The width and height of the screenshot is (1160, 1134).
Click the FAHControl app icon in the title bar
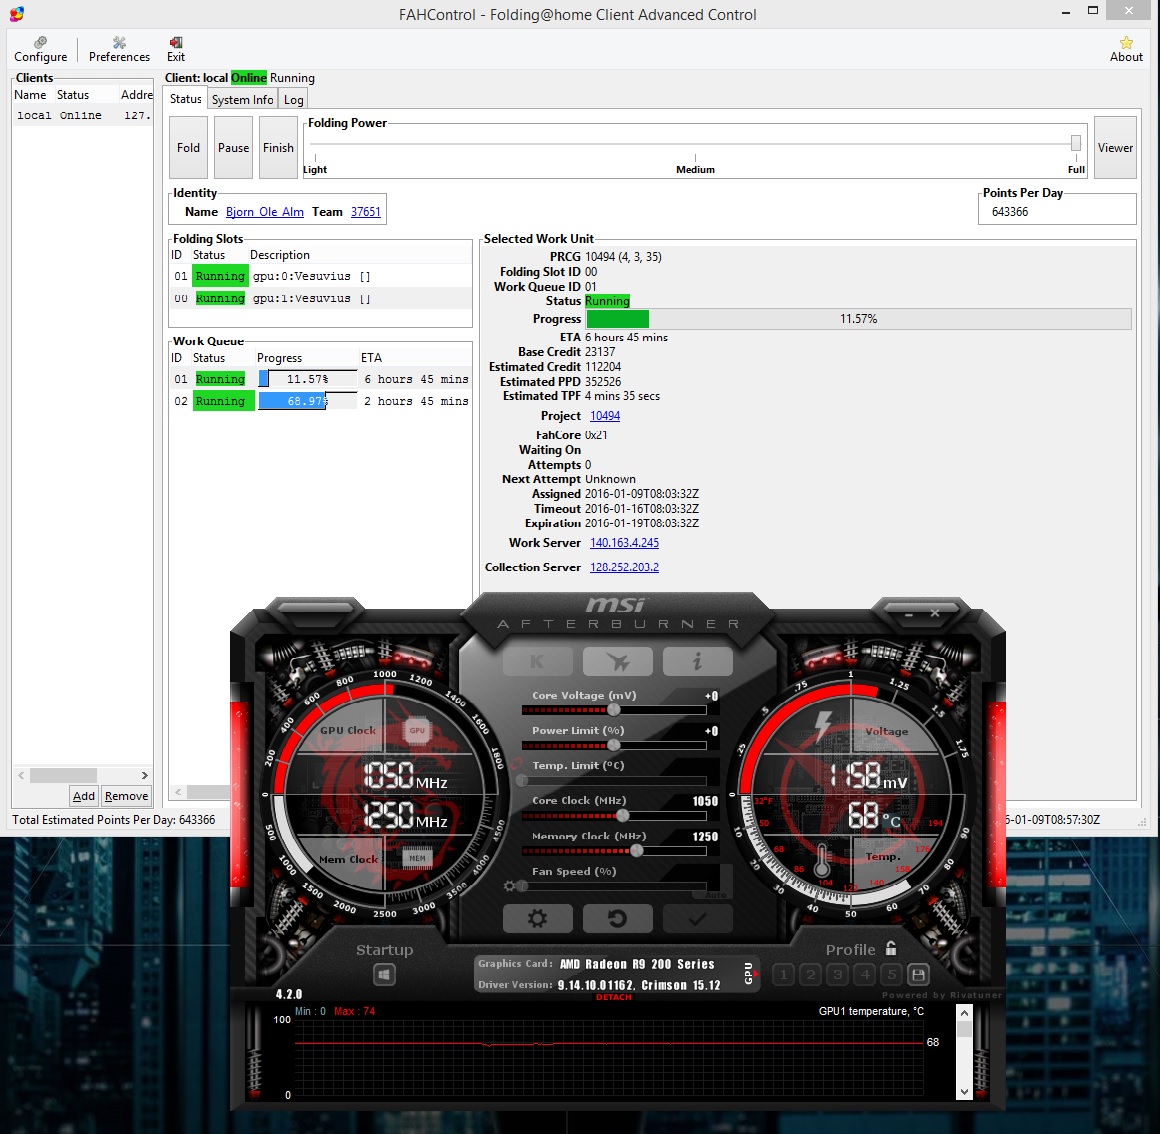click(x=16, y=14)
